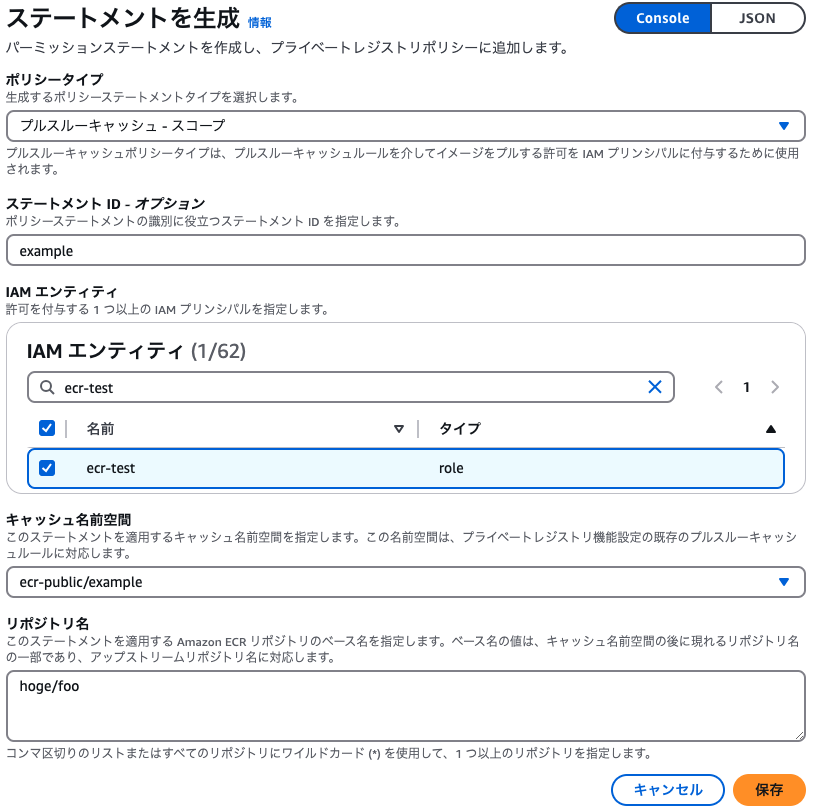Clear the ecr-test search query
The width and height of the screenshot is (824, 810).
pyautogui.click(x=655, y=387)
